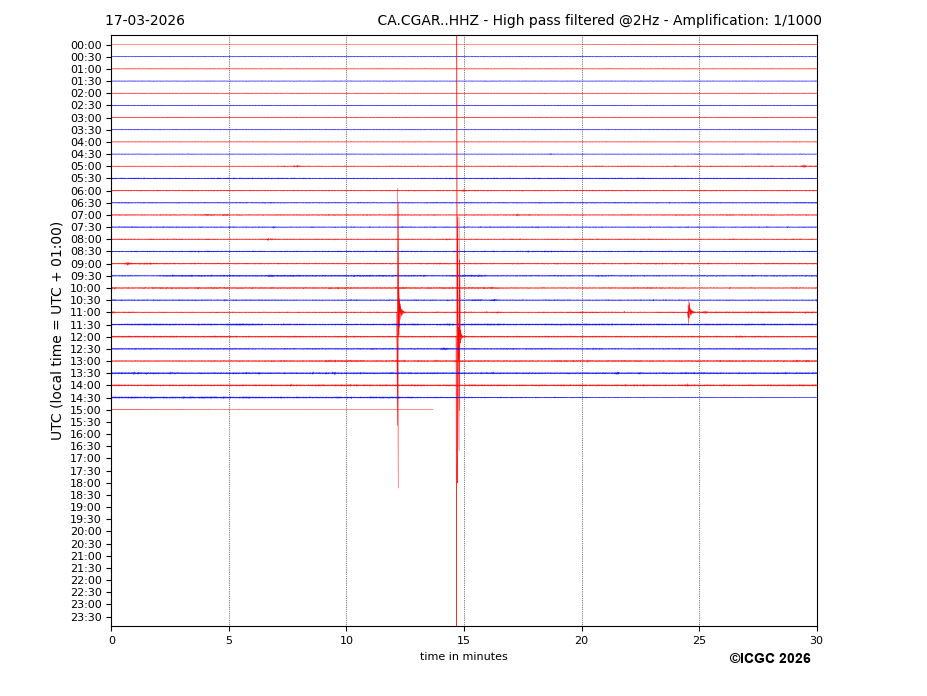The height and width of the screenshot is (696, 927).
Task: Select the 06:00 time label
Action: (86, 191)
